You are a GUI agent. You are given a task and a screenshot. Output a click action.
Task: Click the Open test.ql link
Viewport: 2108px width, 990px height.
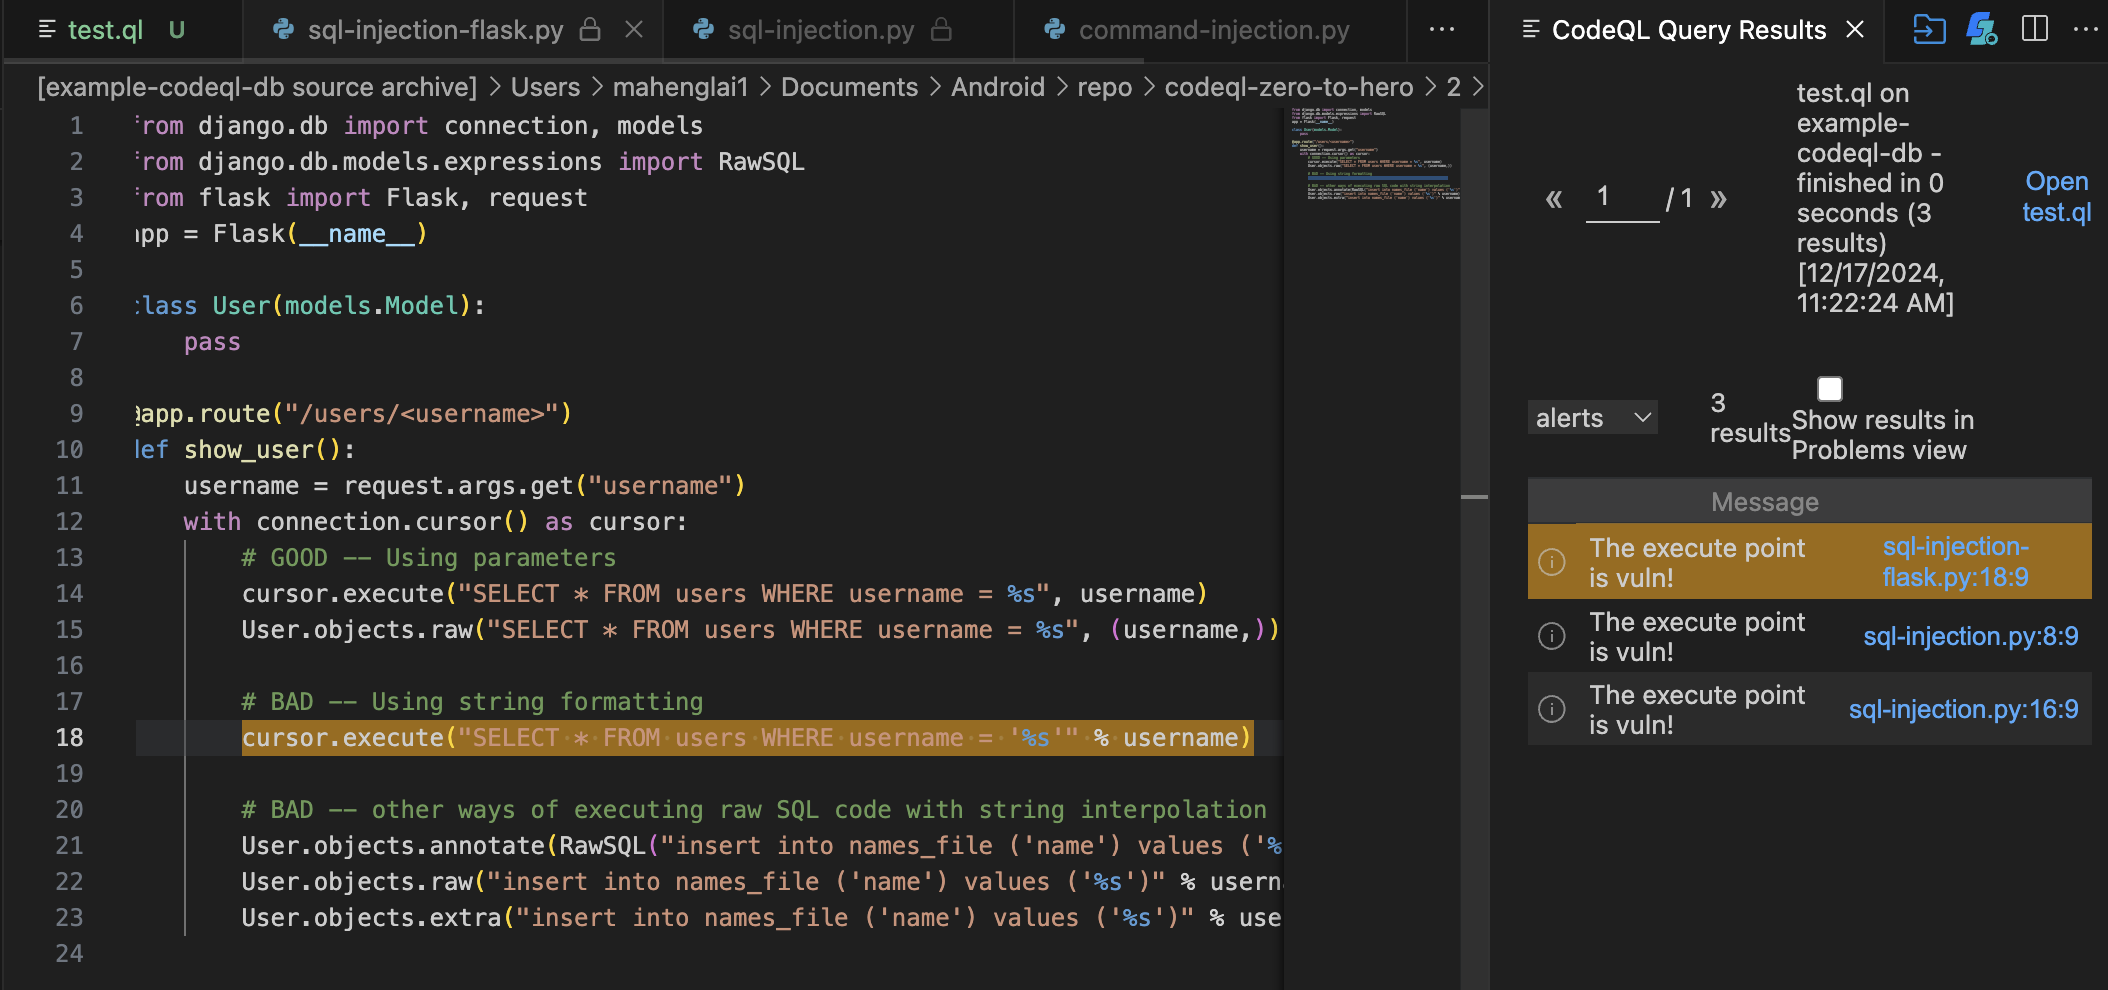point(2056,197)
